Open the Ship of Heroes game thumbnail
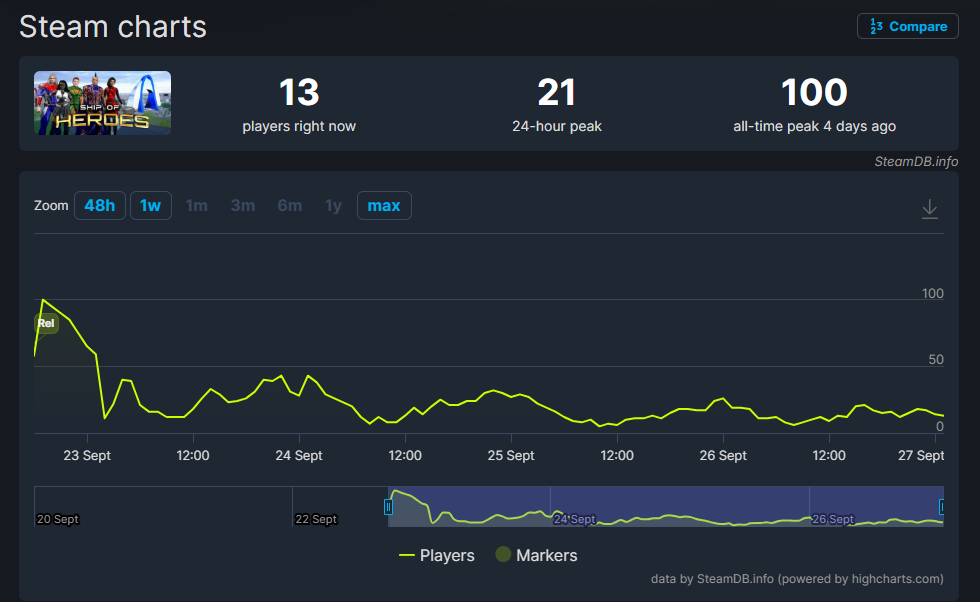This screenshot has height=602, width=980. pos(102,103)
